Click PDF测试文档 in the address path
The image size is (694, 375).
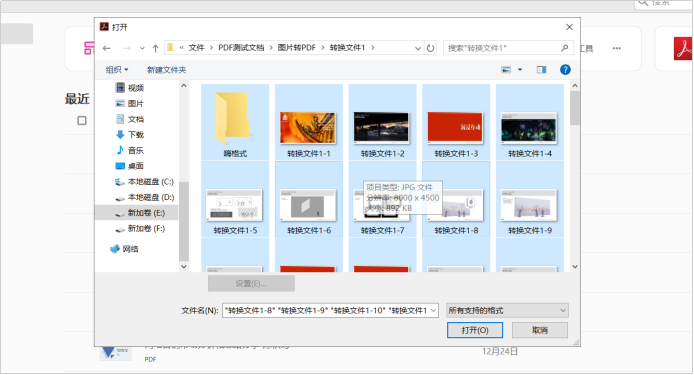(x=241, y=48)
